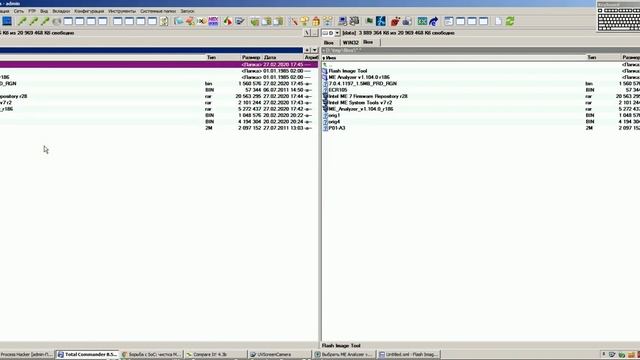Viewport: 640px width, 360px height.
Task: Click the computer monitor toolbar icon
Action: click(x=342, y=21)
